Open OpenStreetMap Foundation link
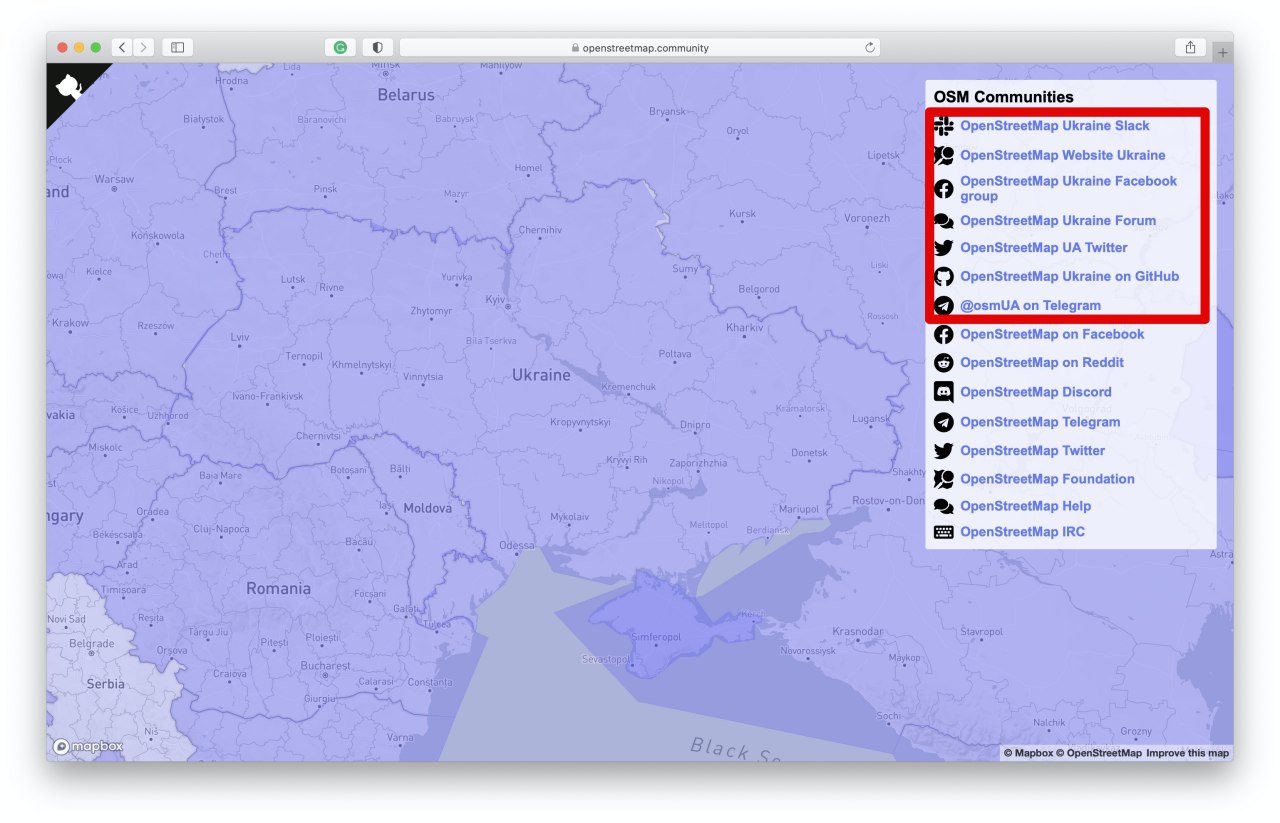Viewport: 1280px width, 823px height. [x=1048, y=479]
